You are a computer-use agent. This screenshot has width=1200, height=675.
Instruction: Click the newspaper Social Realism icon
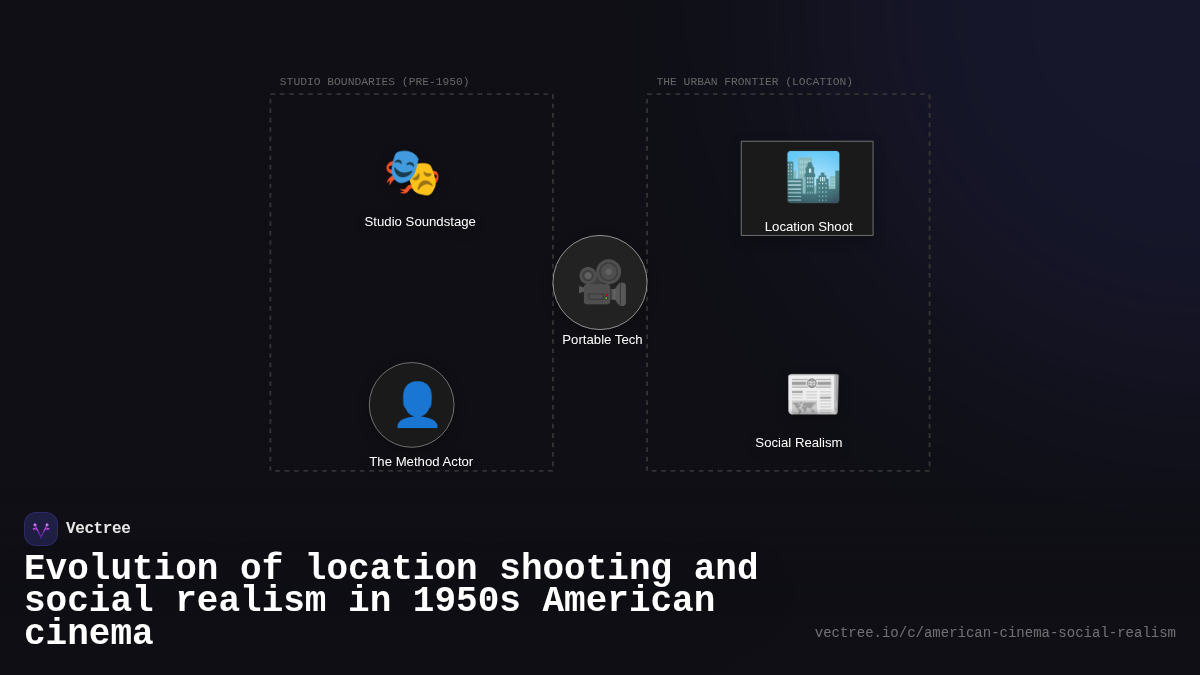coord(812,393)
